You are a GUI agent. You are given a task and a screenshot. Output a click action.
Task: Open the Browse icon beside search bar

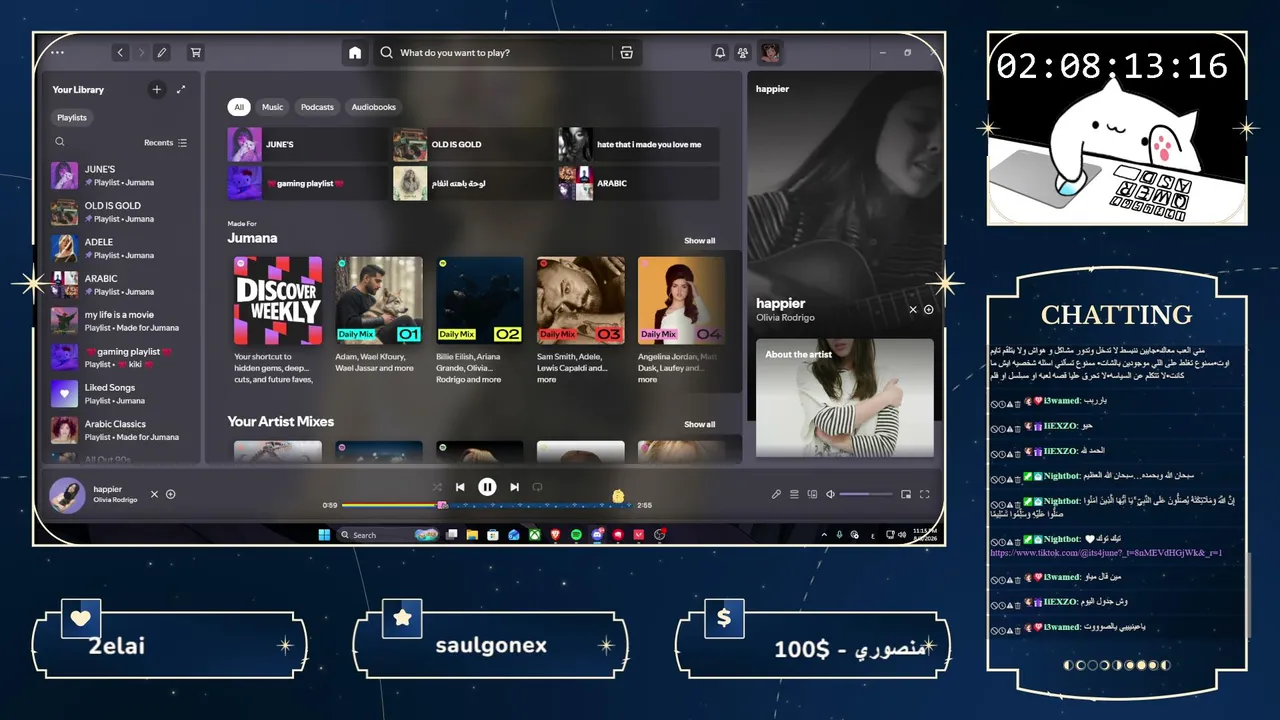tap(626, 53)
